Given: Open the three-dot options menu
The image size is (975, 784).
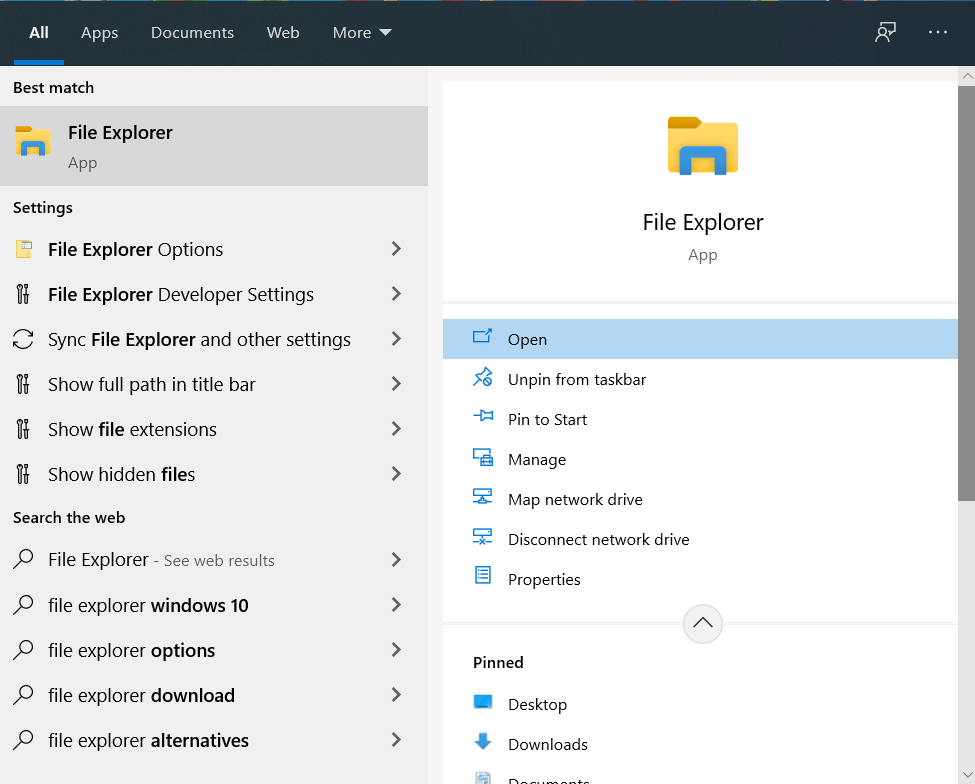Looking at the screenshot, I should 937,32.
